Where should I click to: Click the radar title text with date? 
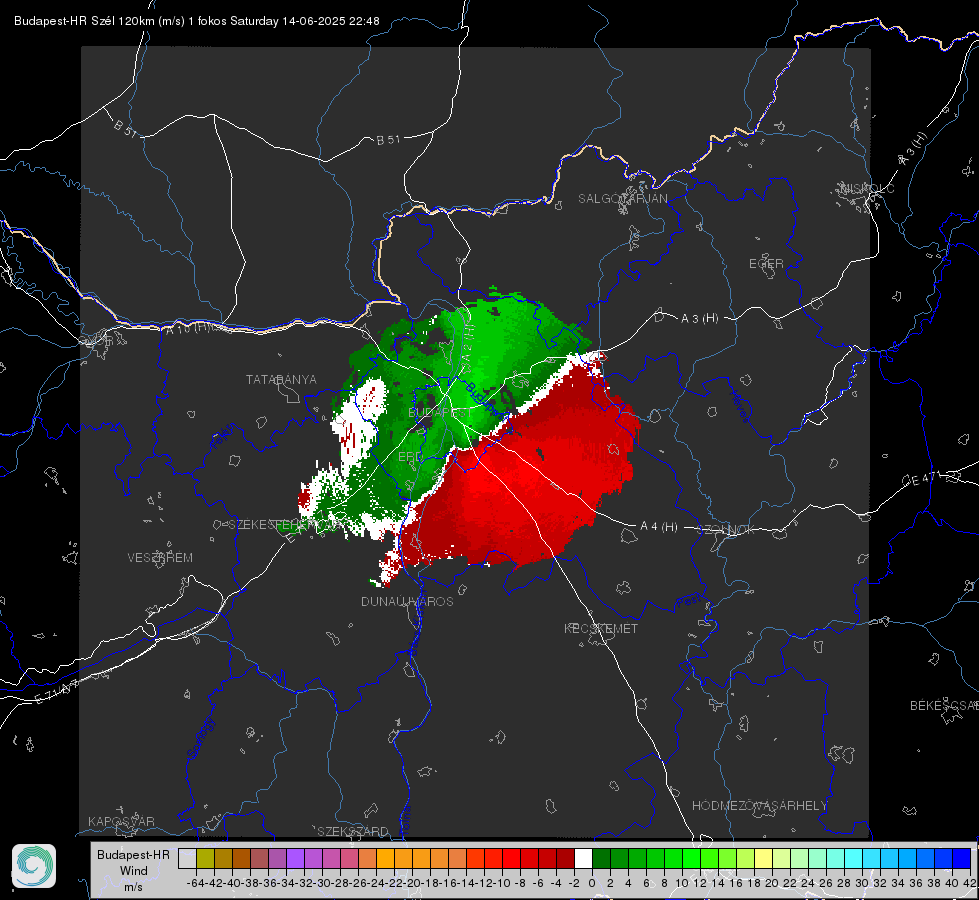point(197,21)
